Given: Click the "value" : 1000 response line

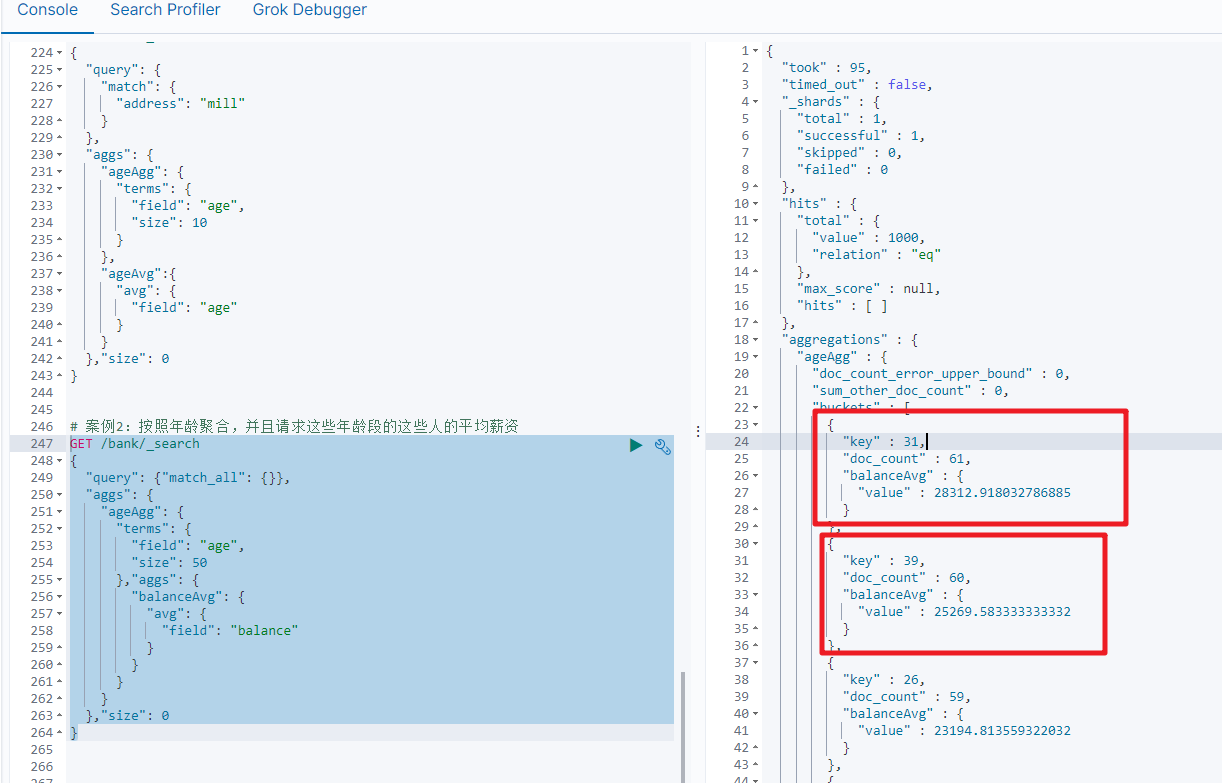Looking at the screenshot, I should 869,237.
